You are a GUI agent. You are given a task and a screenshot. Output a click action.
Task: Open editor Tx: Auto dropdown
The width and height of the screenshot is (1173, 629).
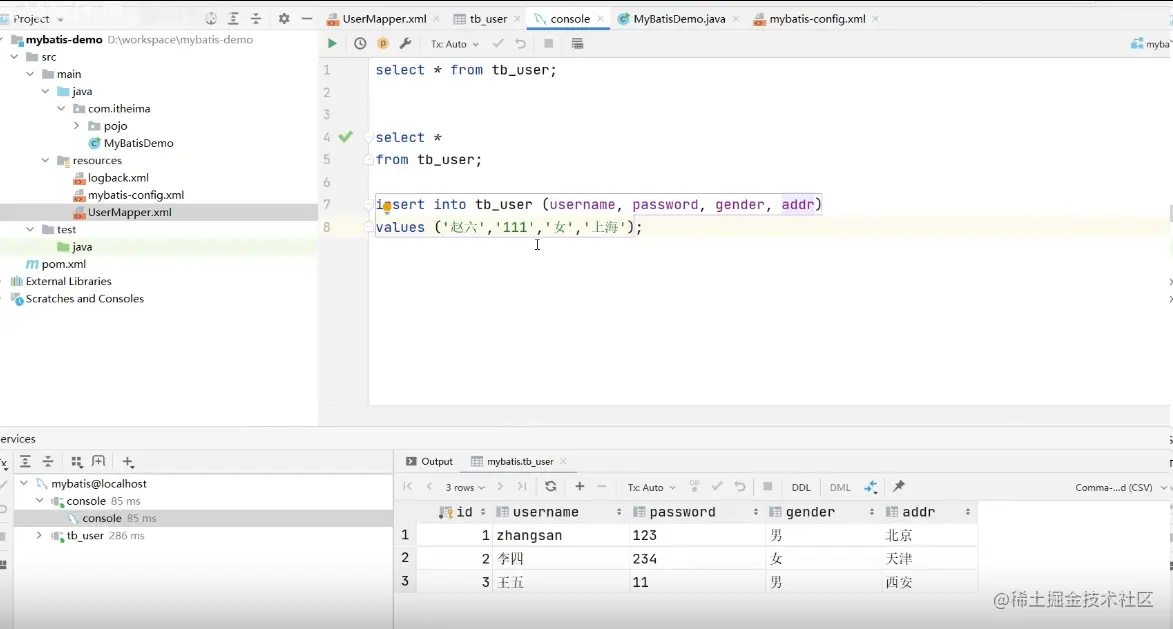pos(455,44)
